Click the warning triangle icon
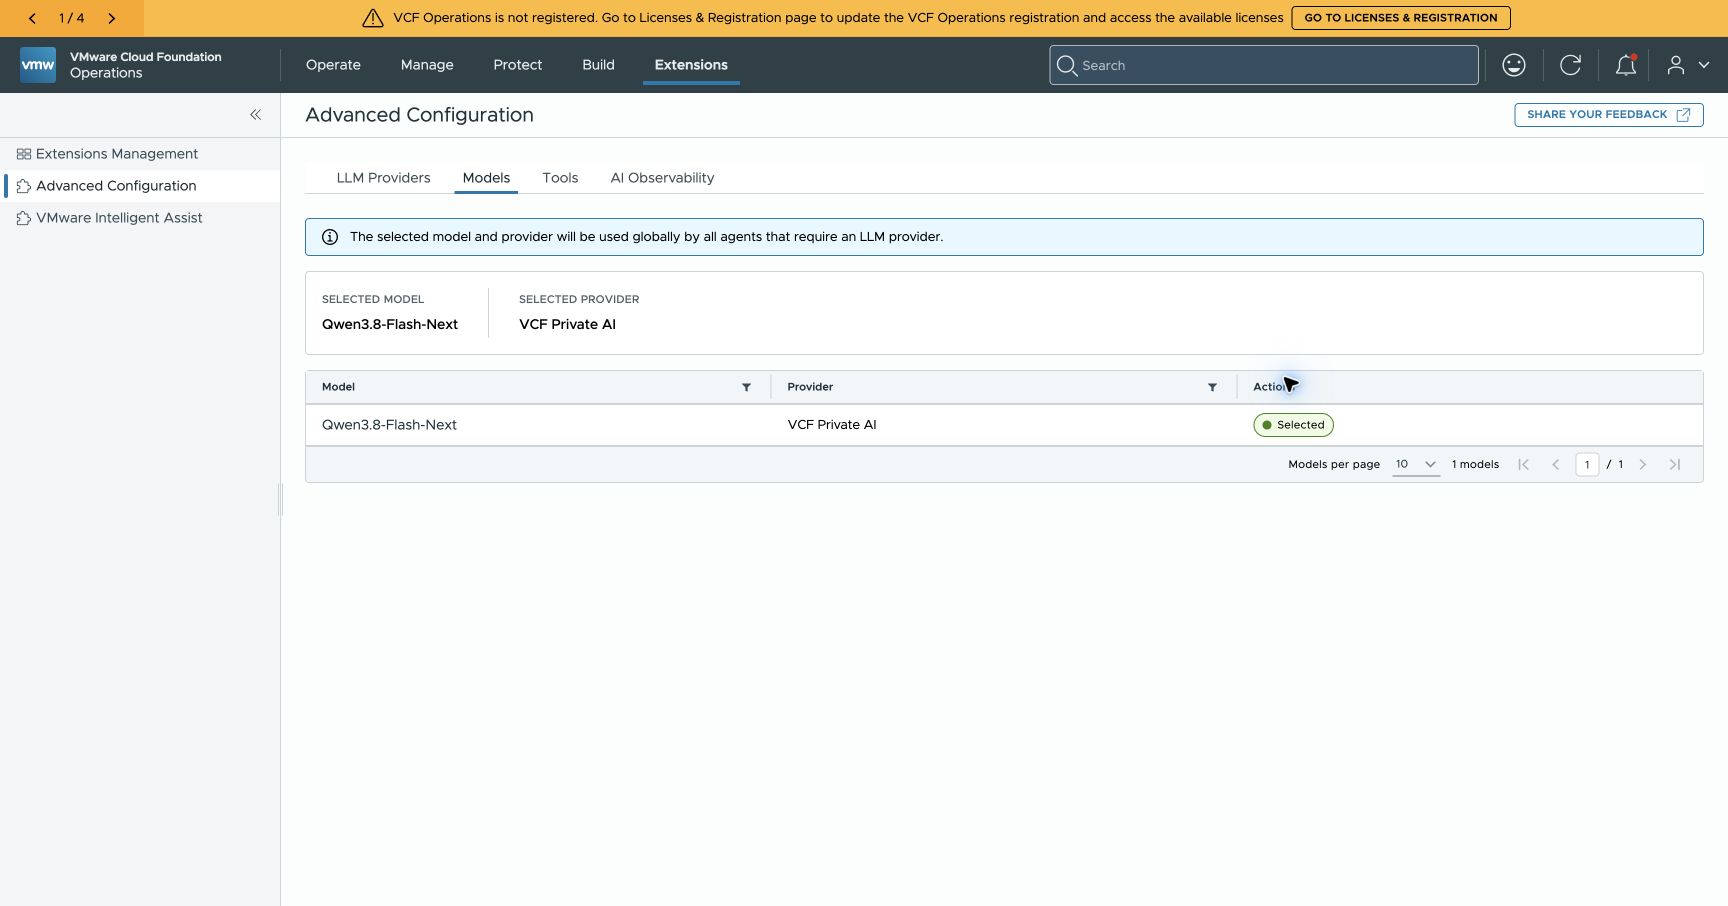The height and width of the screenshot is (906, 1728). coord(373,18)
